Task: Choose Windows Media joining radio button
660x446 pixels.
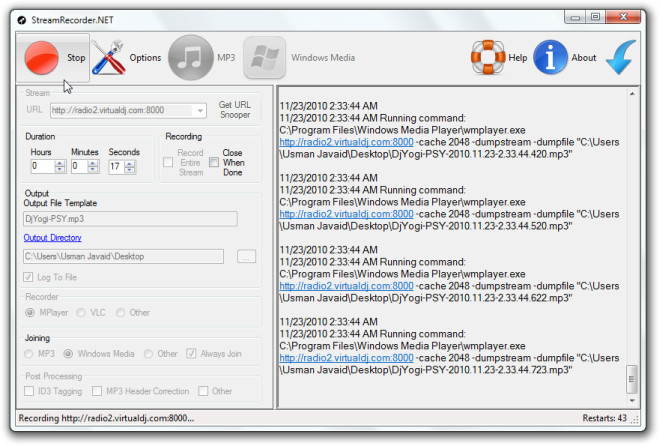Action: click(68, 354)
